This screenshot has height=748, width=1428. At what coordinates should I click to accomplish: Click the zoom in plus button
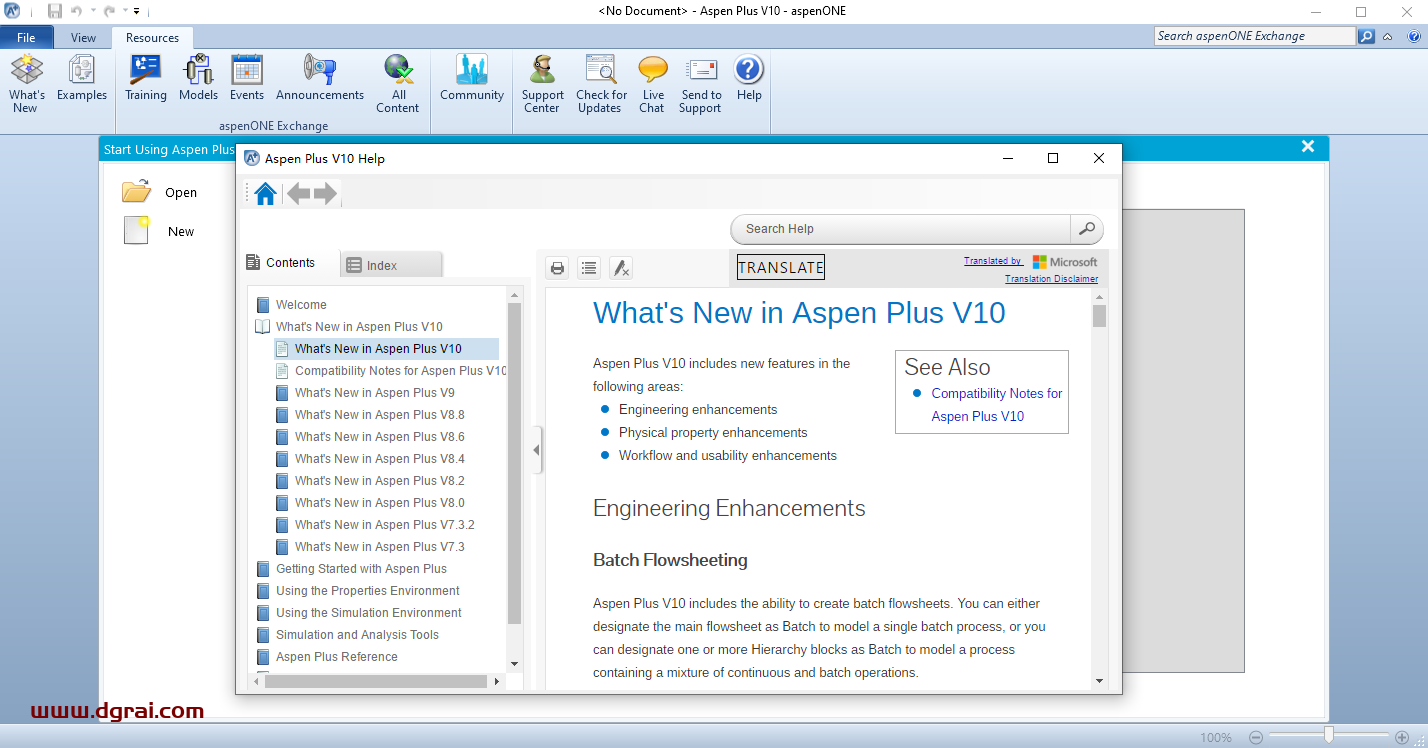(x=1402, y=737)
